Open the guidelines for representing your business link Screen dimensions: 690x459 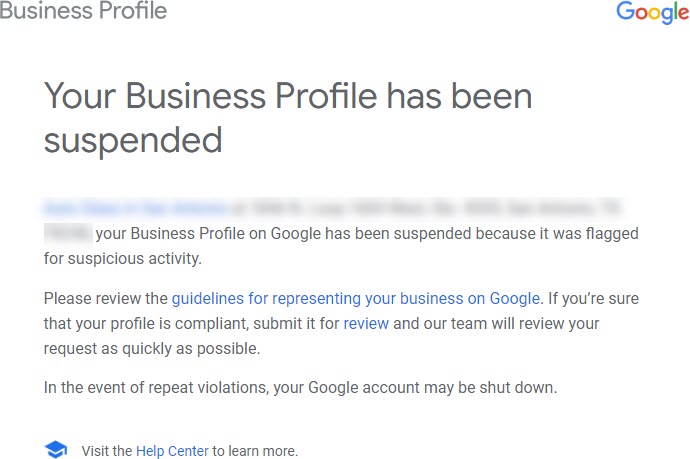click(x=356, y=298)
